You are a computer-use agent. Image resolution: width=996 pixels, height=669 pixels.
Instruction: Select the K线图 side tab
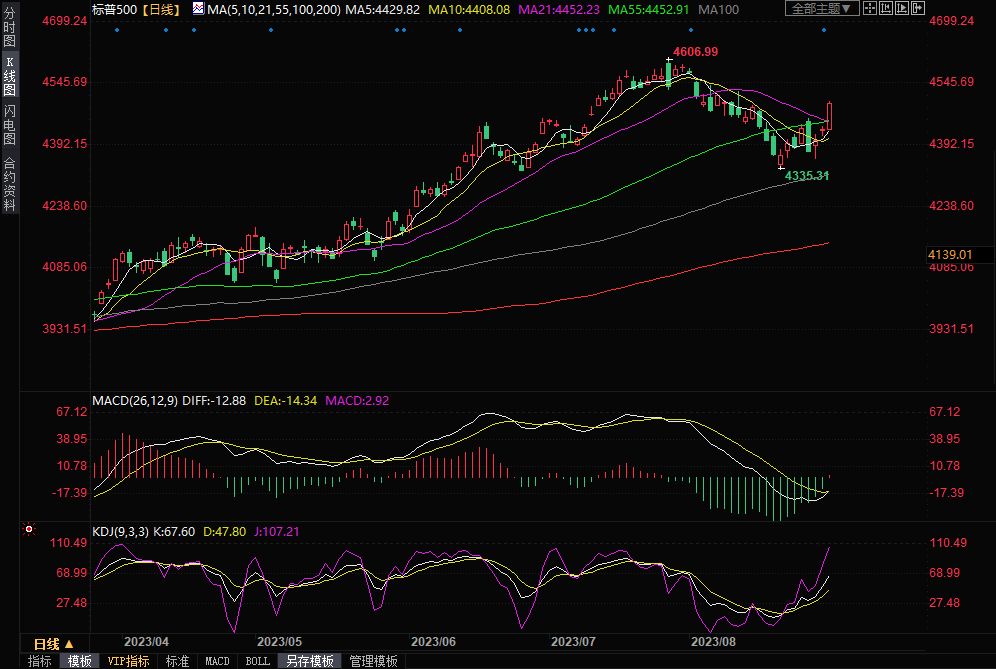pos(9,77)
